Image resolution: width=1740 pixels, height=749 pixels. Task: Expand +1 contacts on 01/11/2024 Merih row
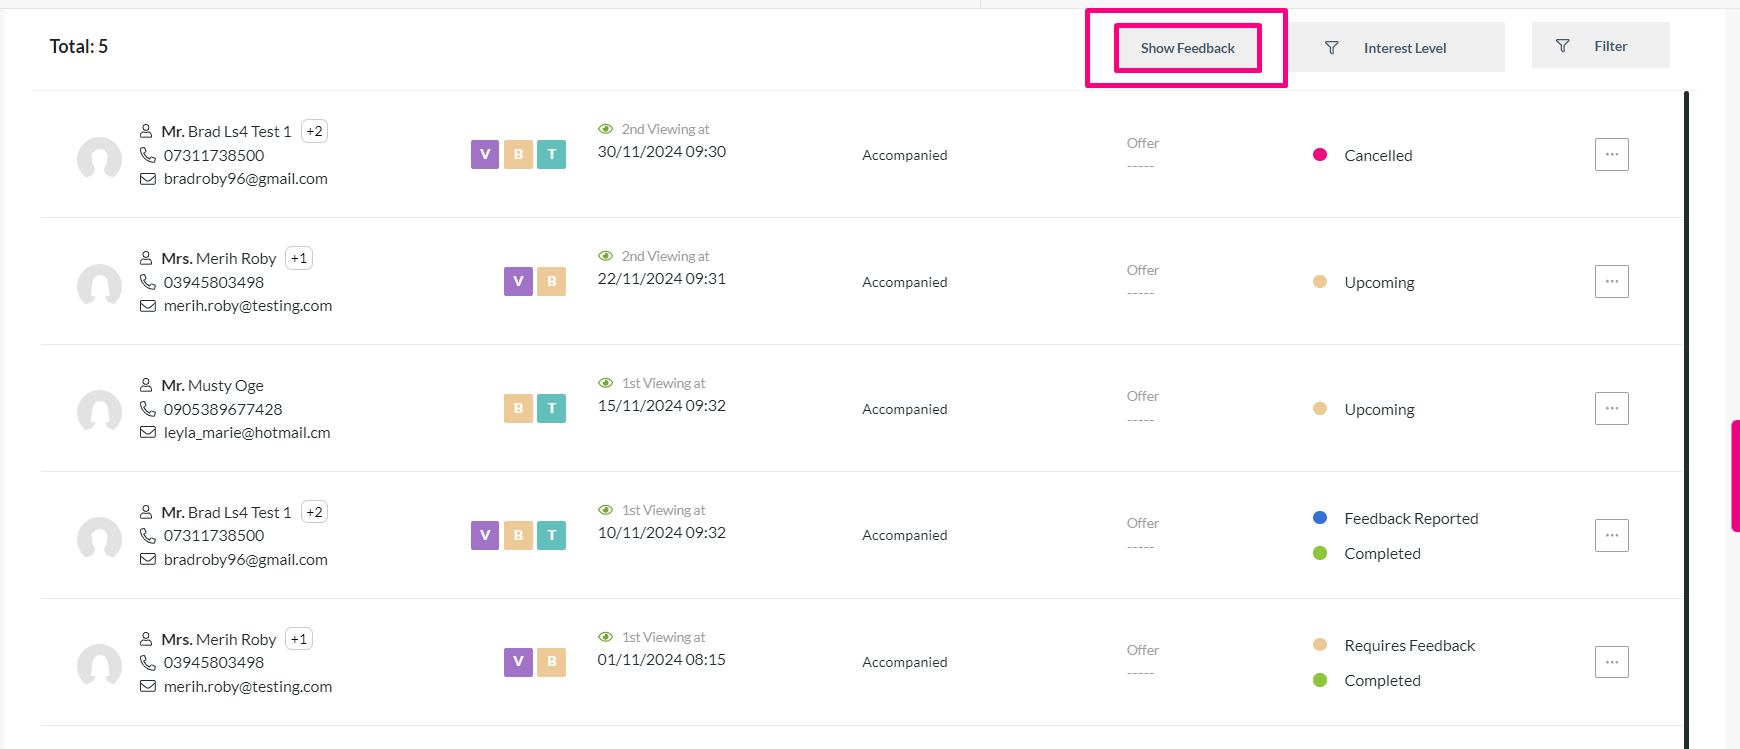coord(298,639)
